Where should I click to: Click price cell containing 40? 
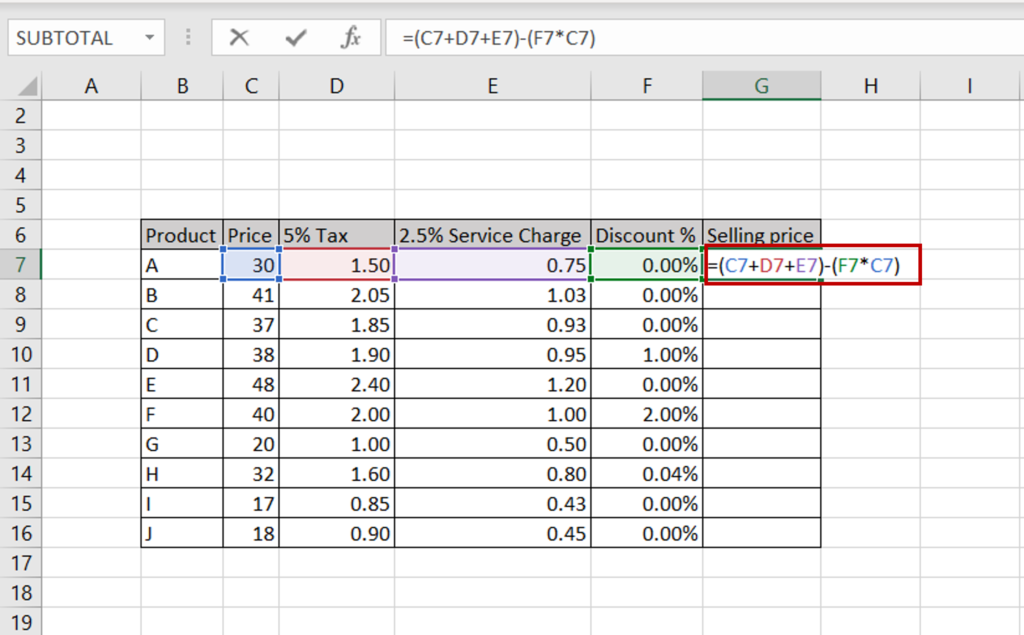(251, 414)
